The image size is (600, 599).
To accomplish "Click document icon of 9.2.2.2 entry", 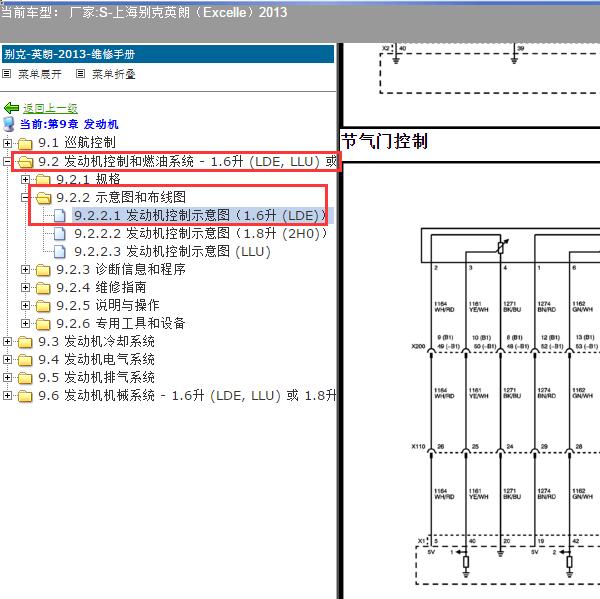I will click(60, 233).
